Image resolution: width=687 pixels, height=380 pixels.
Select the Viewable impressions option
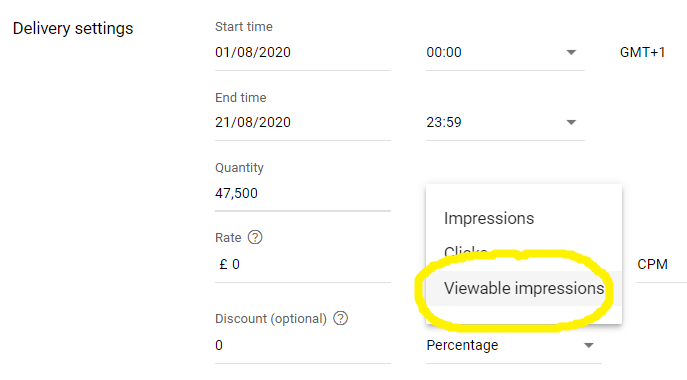pyautogui.click(x=524, y=288)
